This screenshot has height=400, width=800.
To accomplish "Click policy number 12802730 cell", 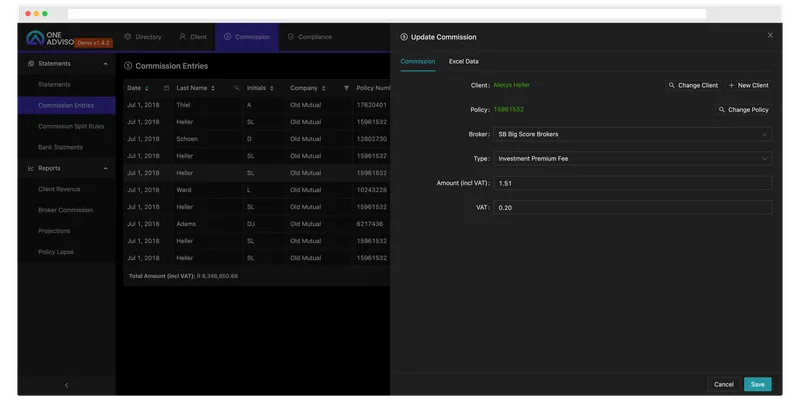I will 371,139.
